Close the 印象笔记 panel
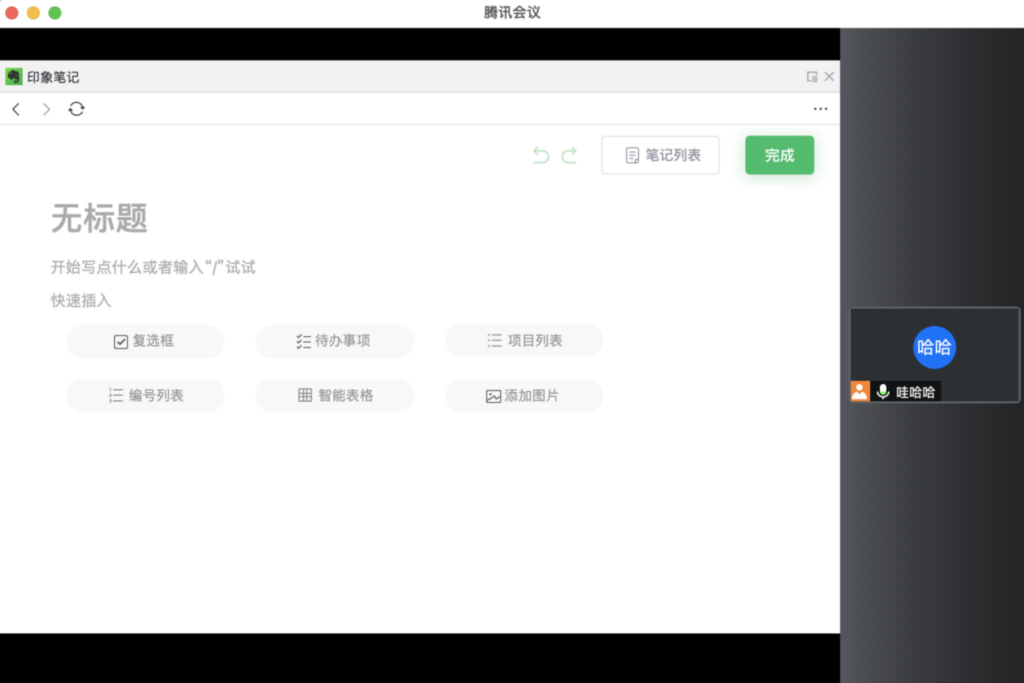 coord(829,77)
